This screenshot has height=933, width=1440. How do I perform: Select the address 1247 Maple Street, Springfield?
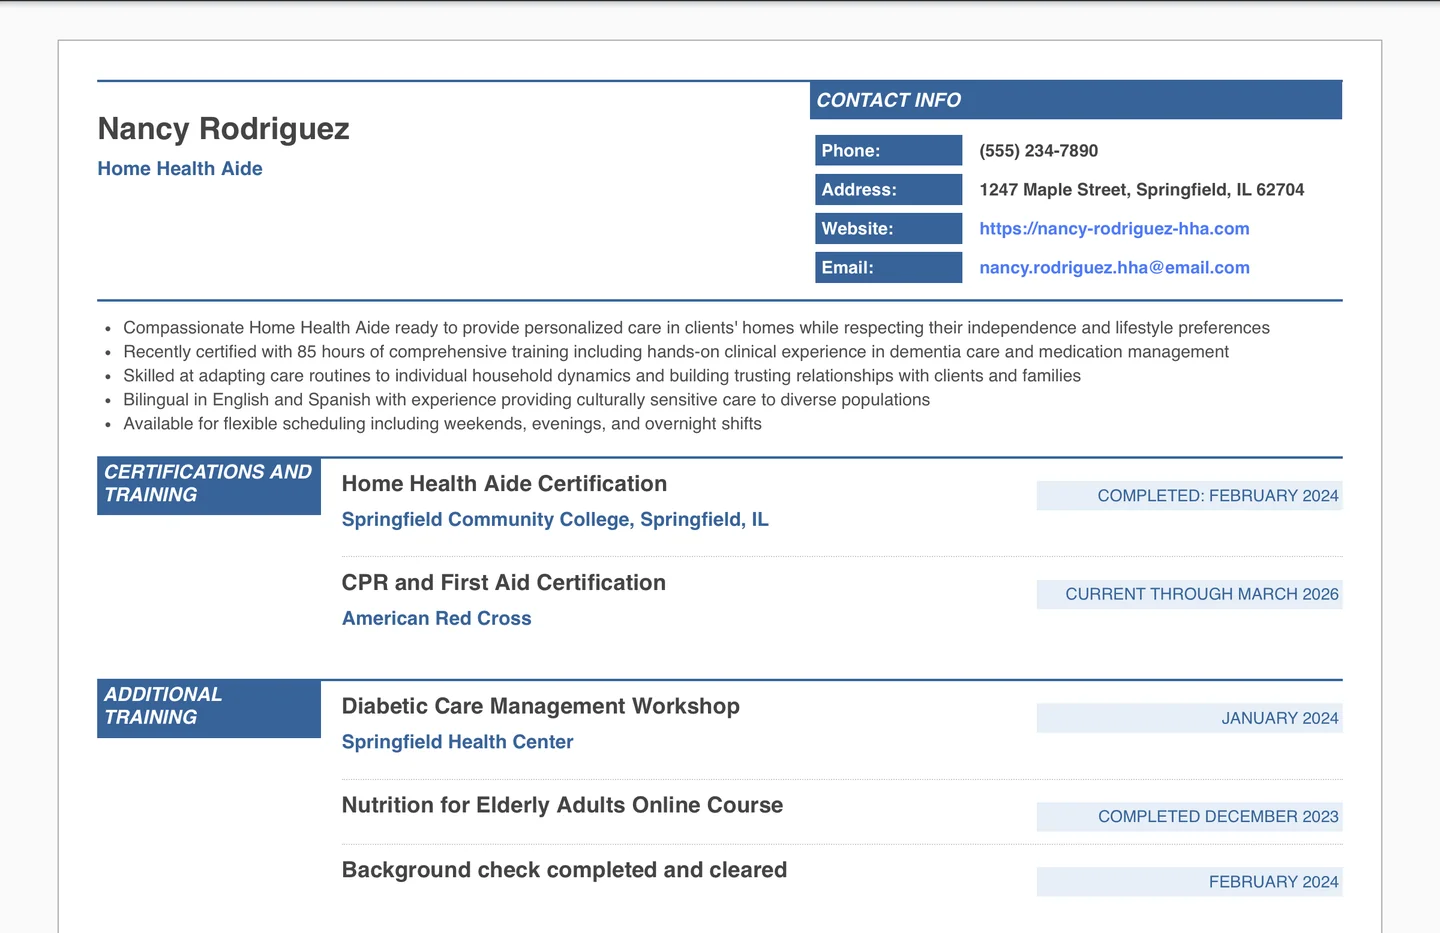point(1141,190)
